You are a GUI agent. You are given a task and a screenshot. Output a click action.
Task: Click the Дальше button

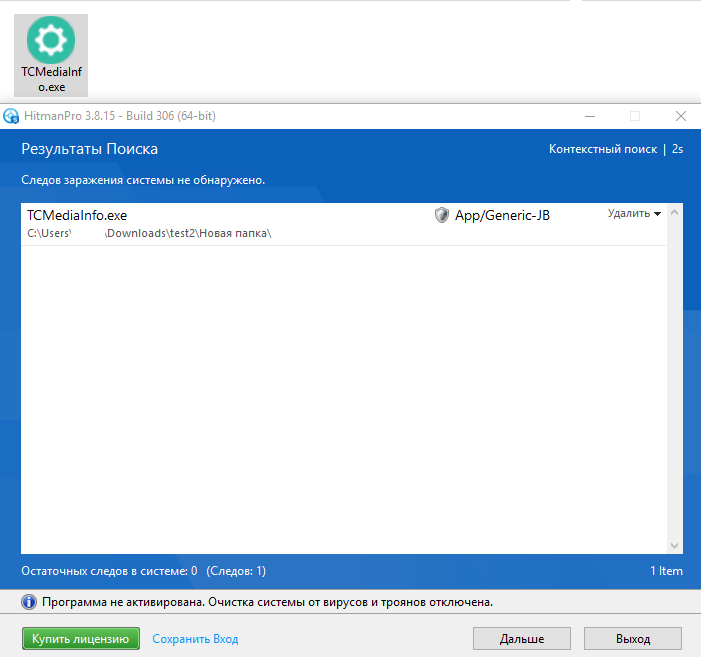[522, 639]
